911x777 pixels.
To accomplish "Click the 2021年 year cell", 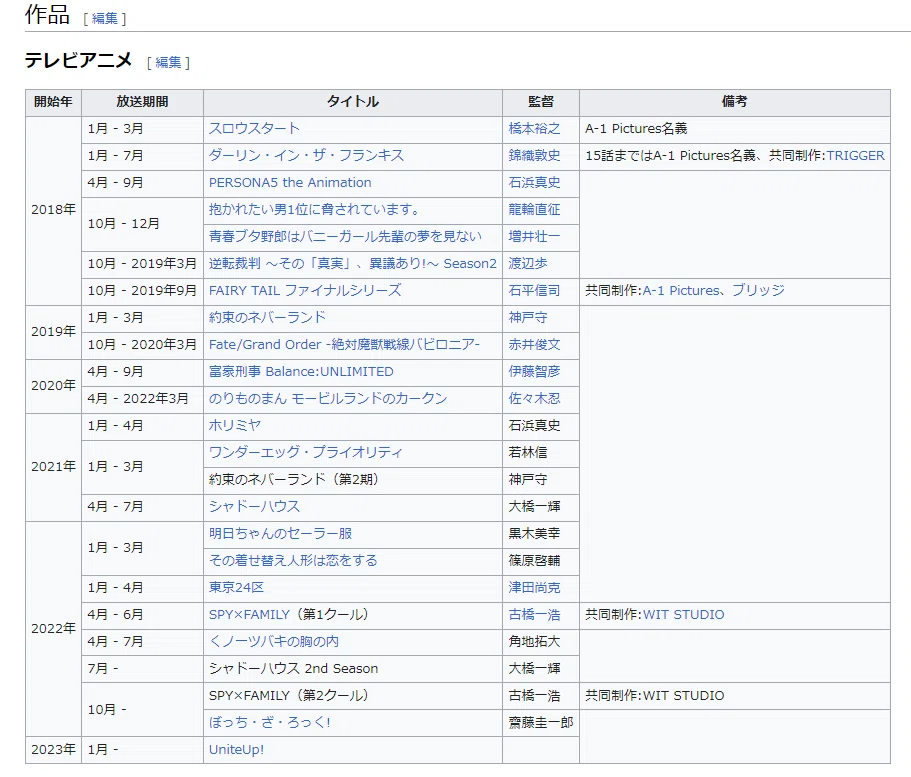I will pos(53,467).
